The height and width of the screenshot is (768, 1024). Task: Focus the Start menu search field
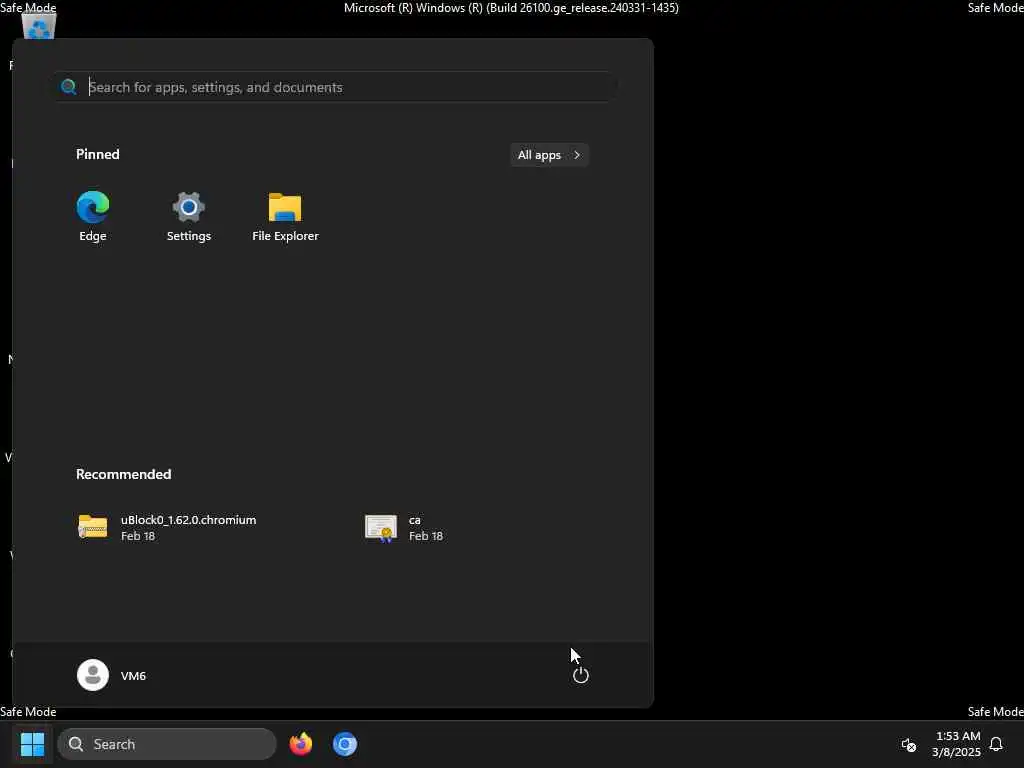[x=336, y=87]
